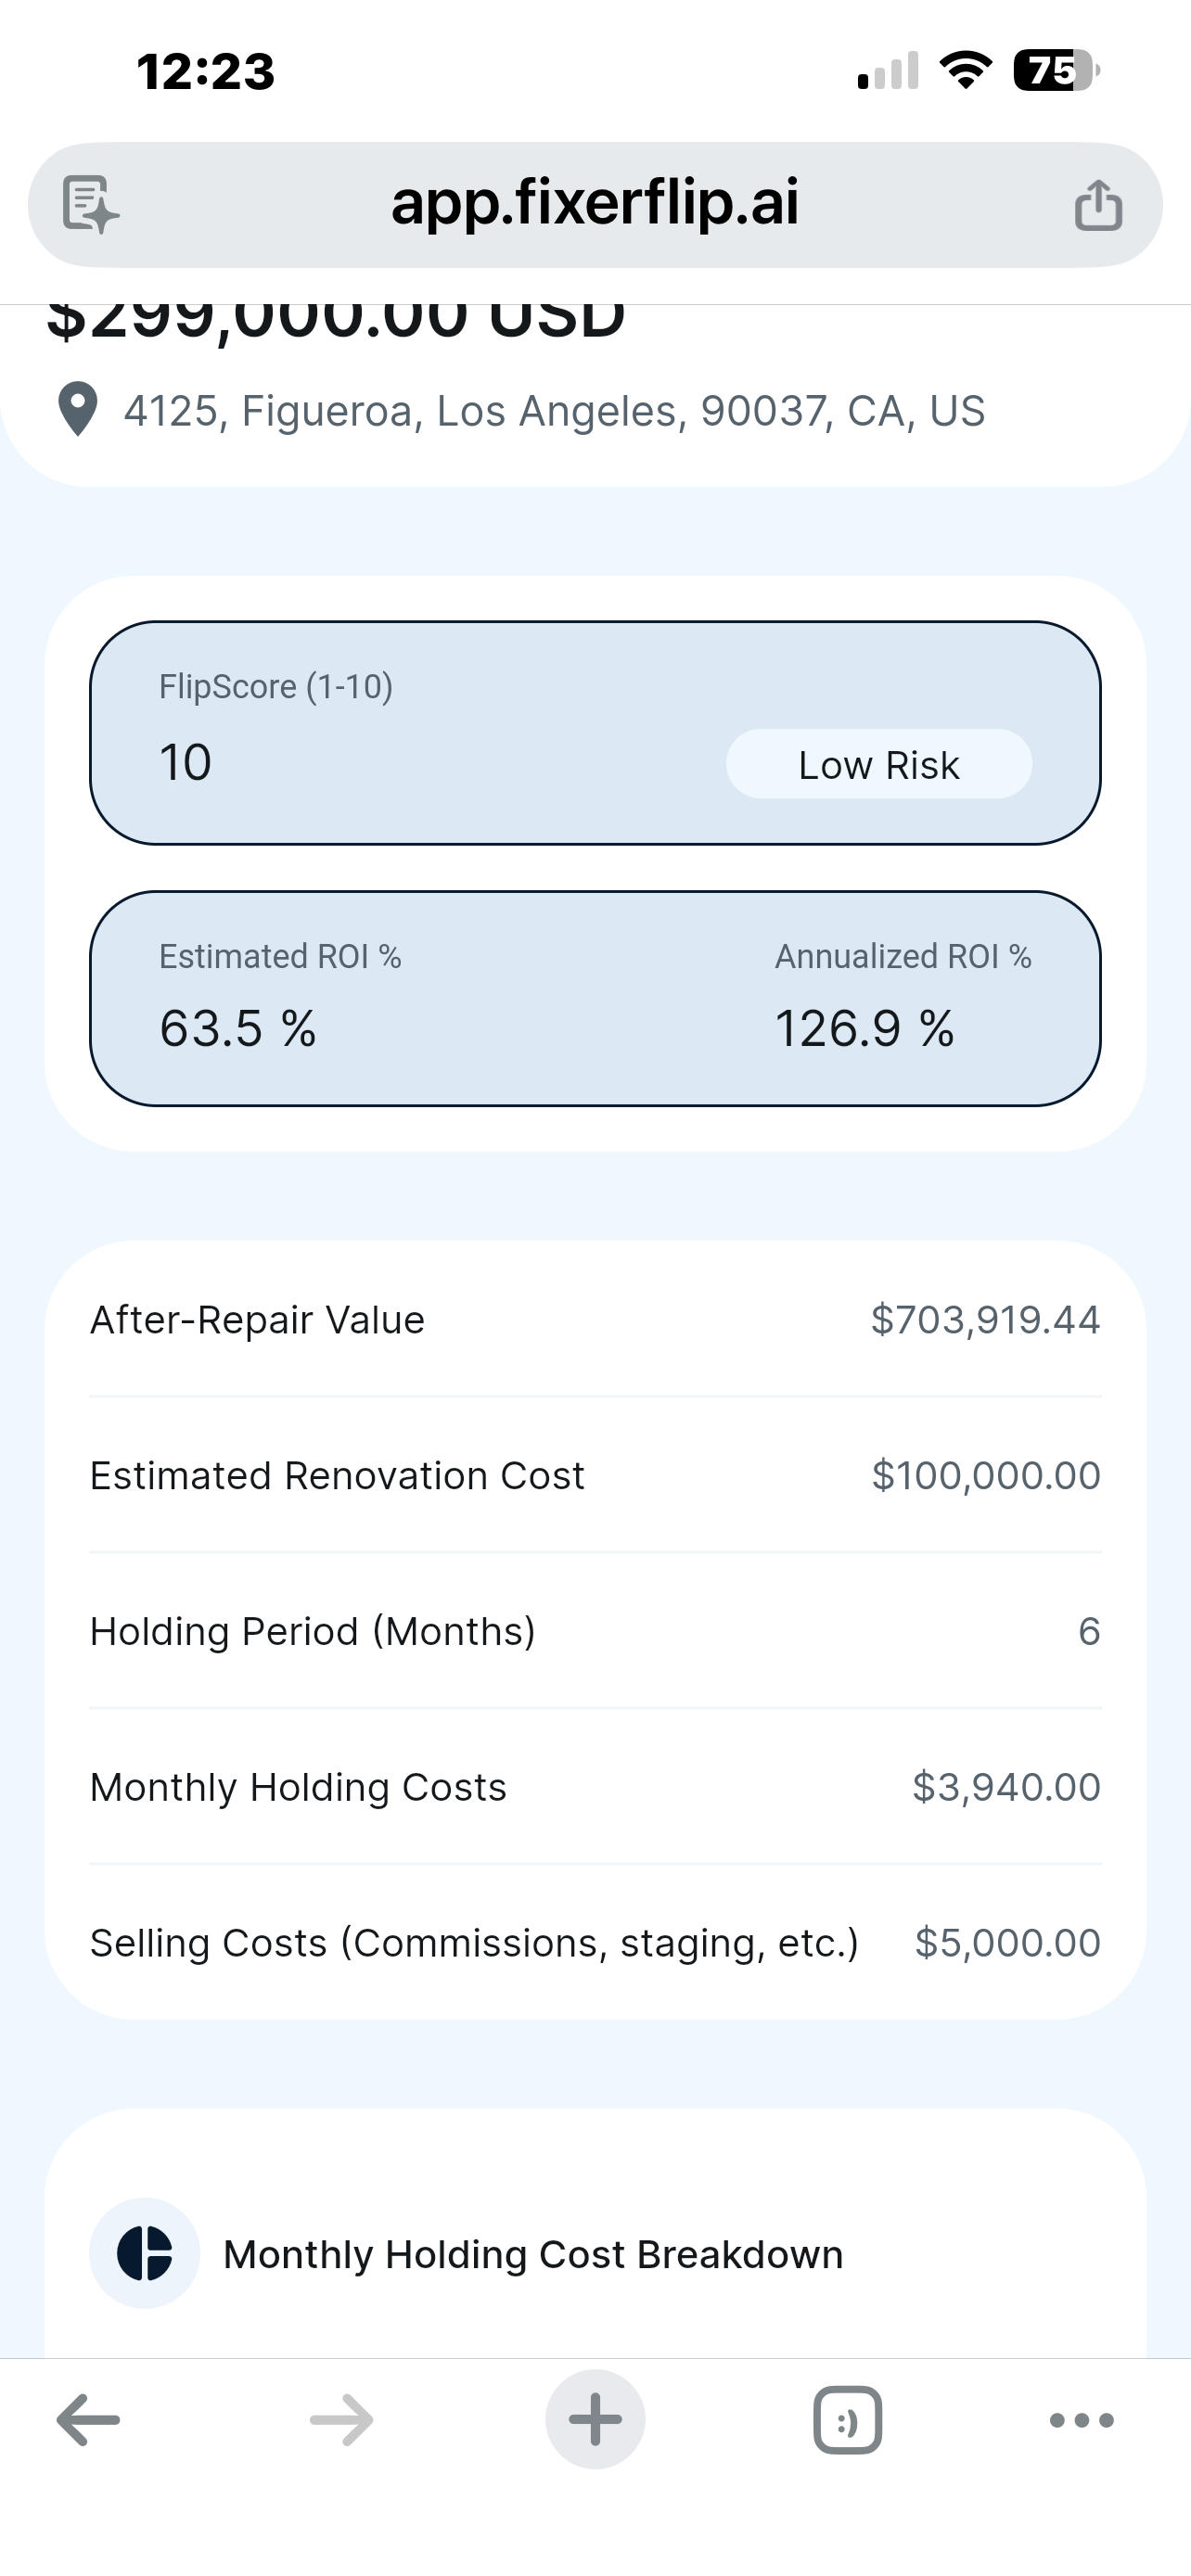Click the property address text

tap(554, 411)
